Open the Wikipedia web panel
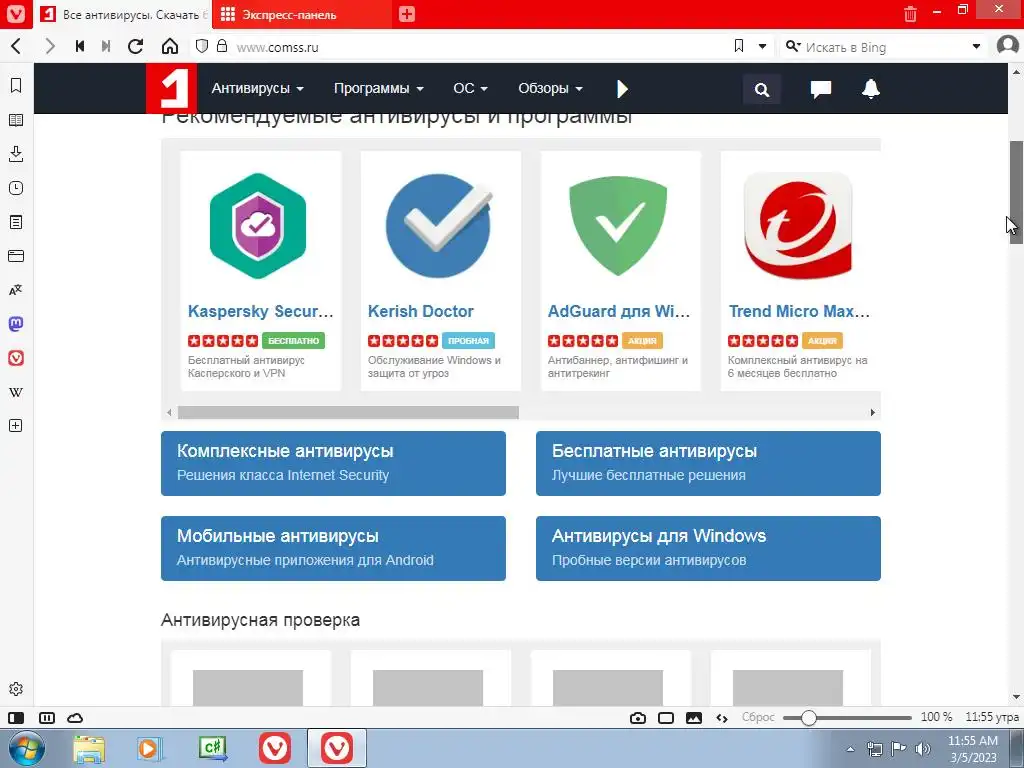The height and width of the screenshot is (768, 1024). (16, 392)
